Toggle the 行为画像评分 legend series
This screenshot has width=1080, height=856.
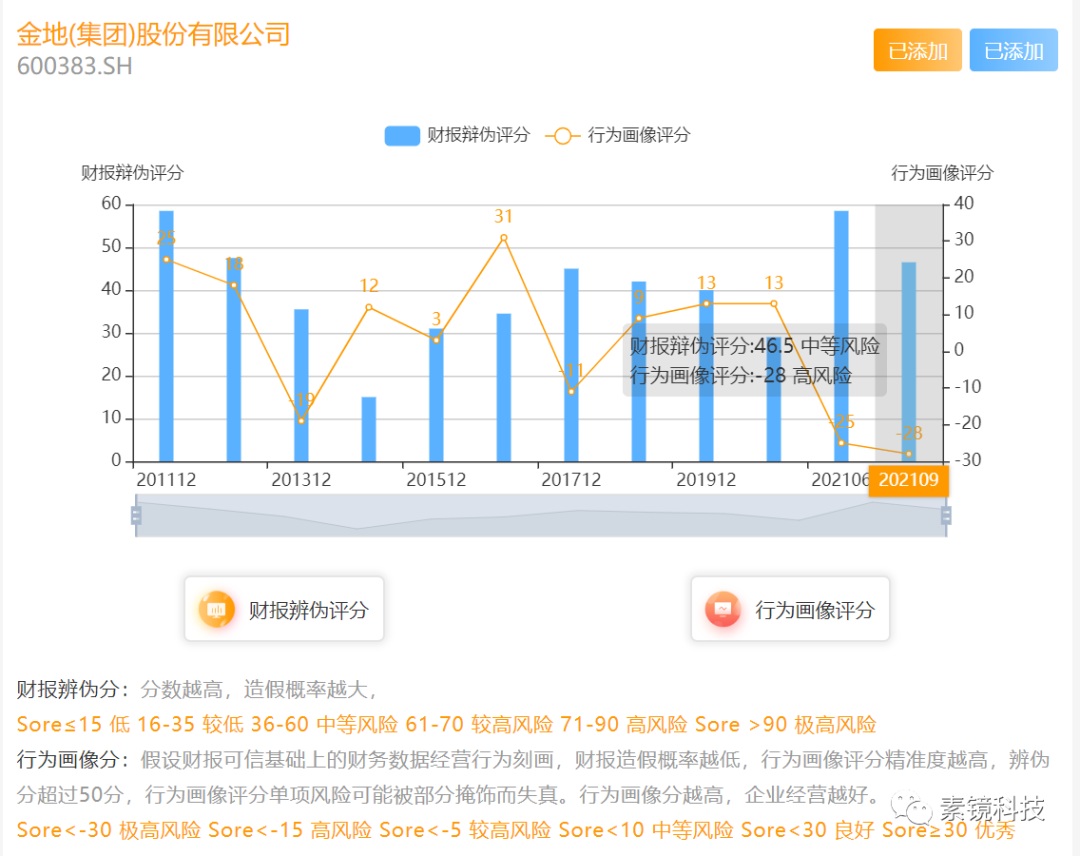pyautogui.click(x=618, y=135)
